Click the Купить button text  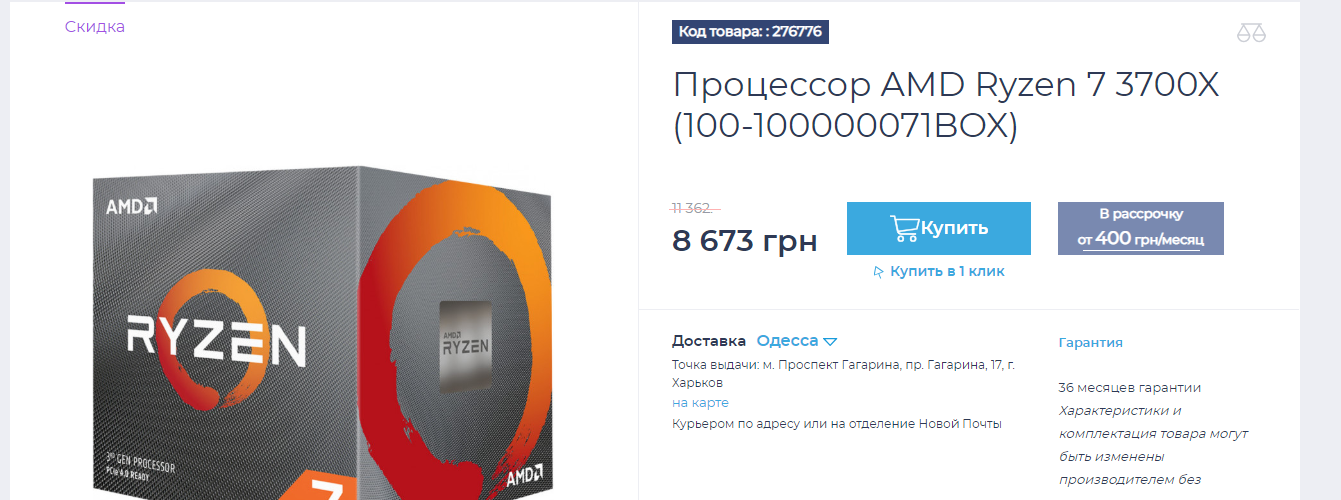pos(954,228)
